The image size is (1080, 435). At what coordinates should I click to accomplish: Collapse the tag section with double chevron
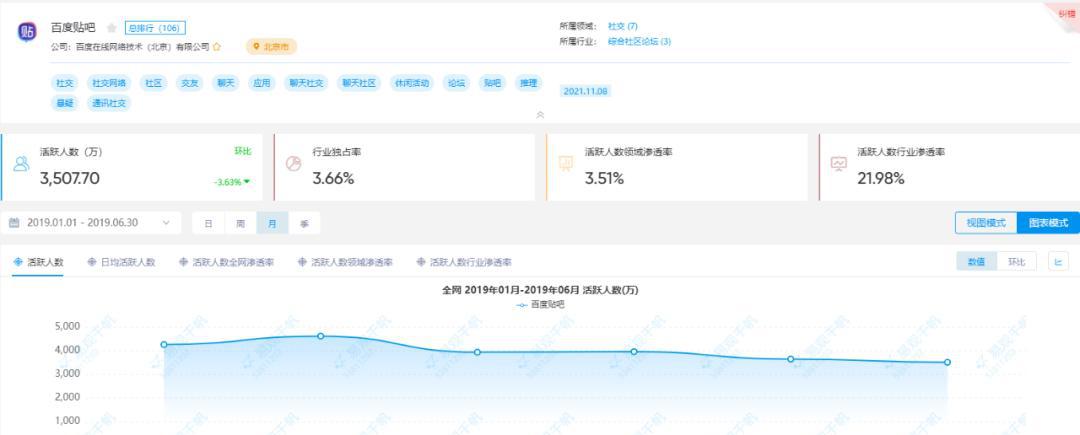[x=540, y=115]
